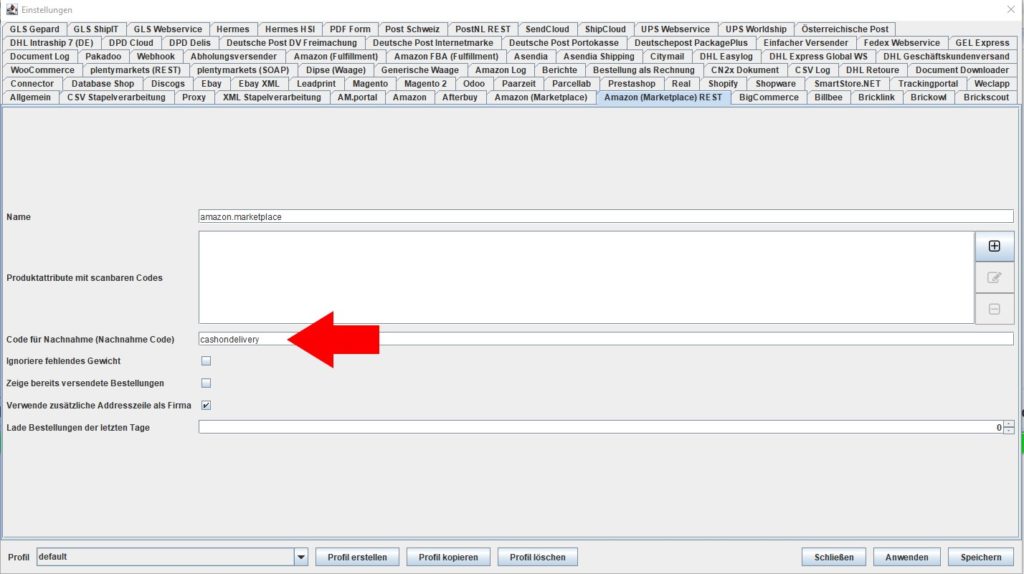Toggle Zeige bereits versendete Bestellungen checkbox
Viewport: 1024px width, 574px height.
(x=206, y=383)
